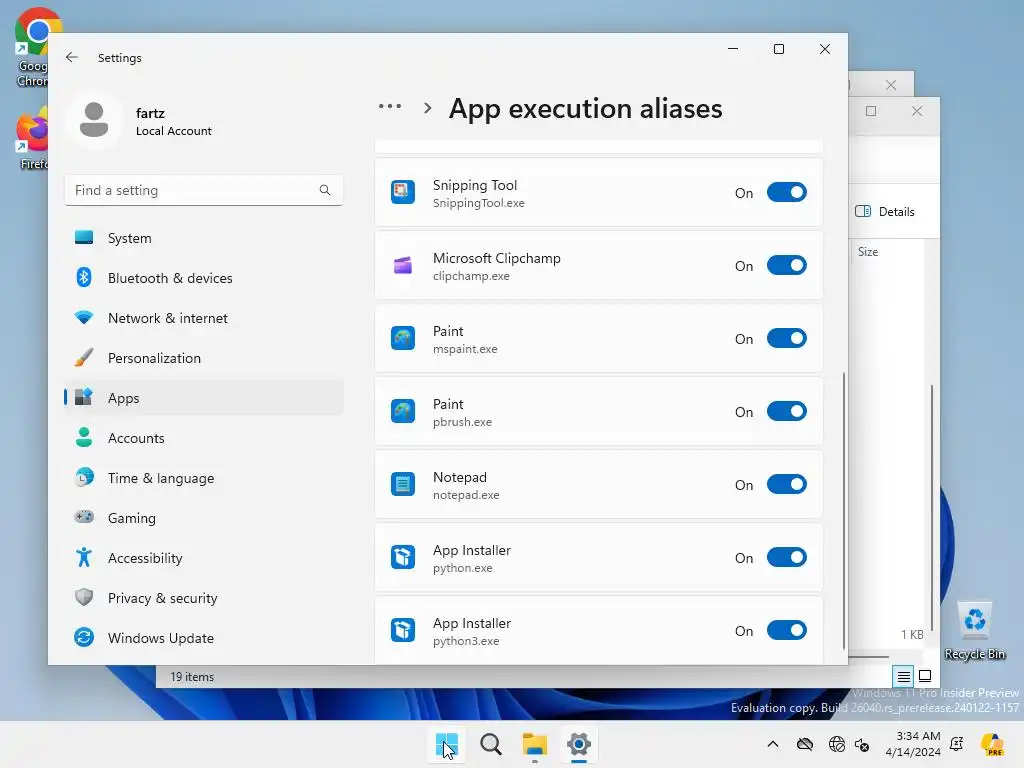Click the user avatar picture

[x=94, y=120]
